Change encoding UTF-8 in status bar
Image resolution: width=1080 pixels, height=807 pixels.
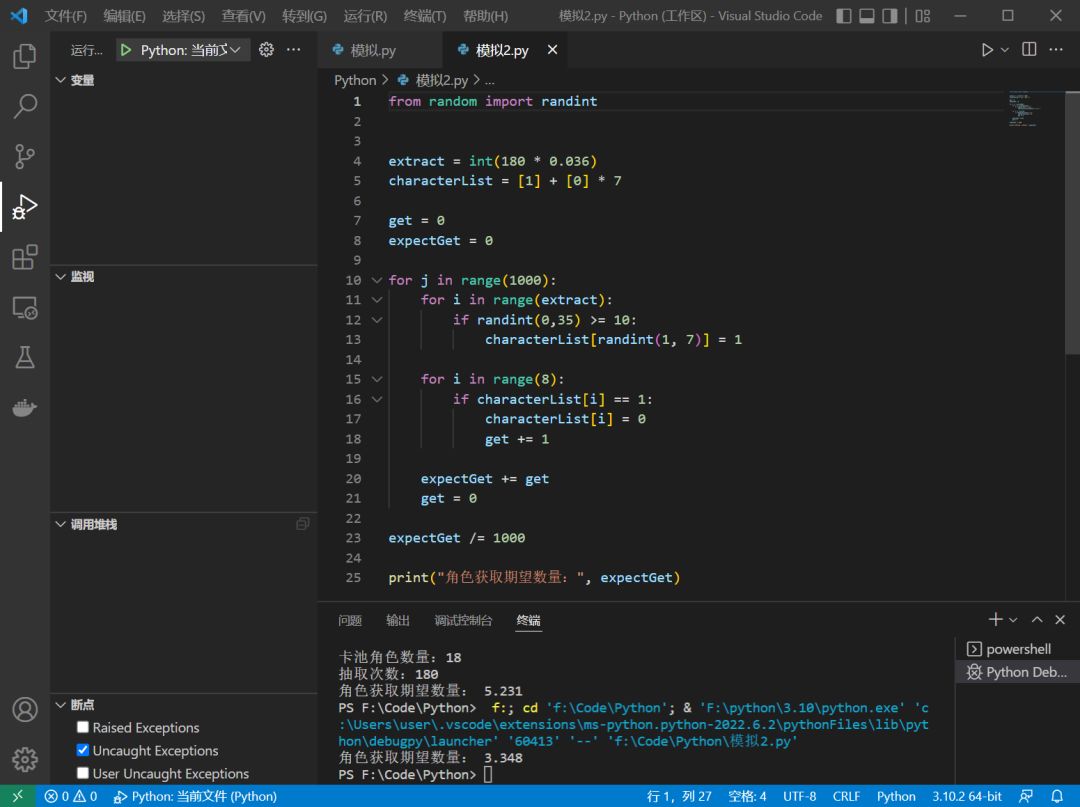click(x=799, y=796)
